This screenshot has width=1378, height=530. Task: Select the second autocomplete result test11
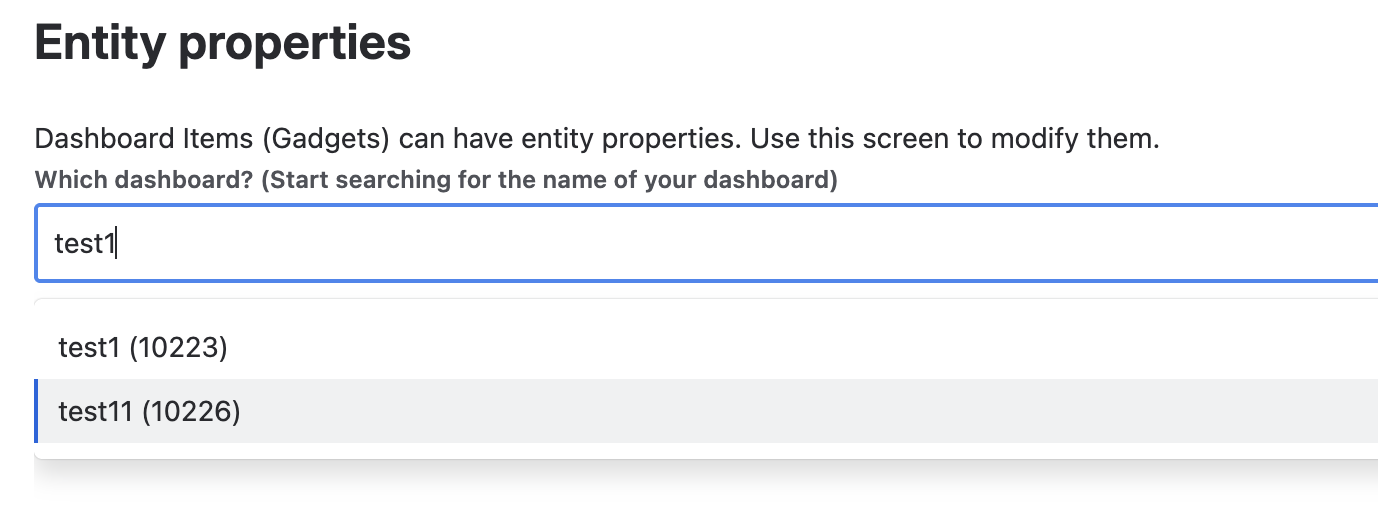pyautogui.click(x=150, y=411)
